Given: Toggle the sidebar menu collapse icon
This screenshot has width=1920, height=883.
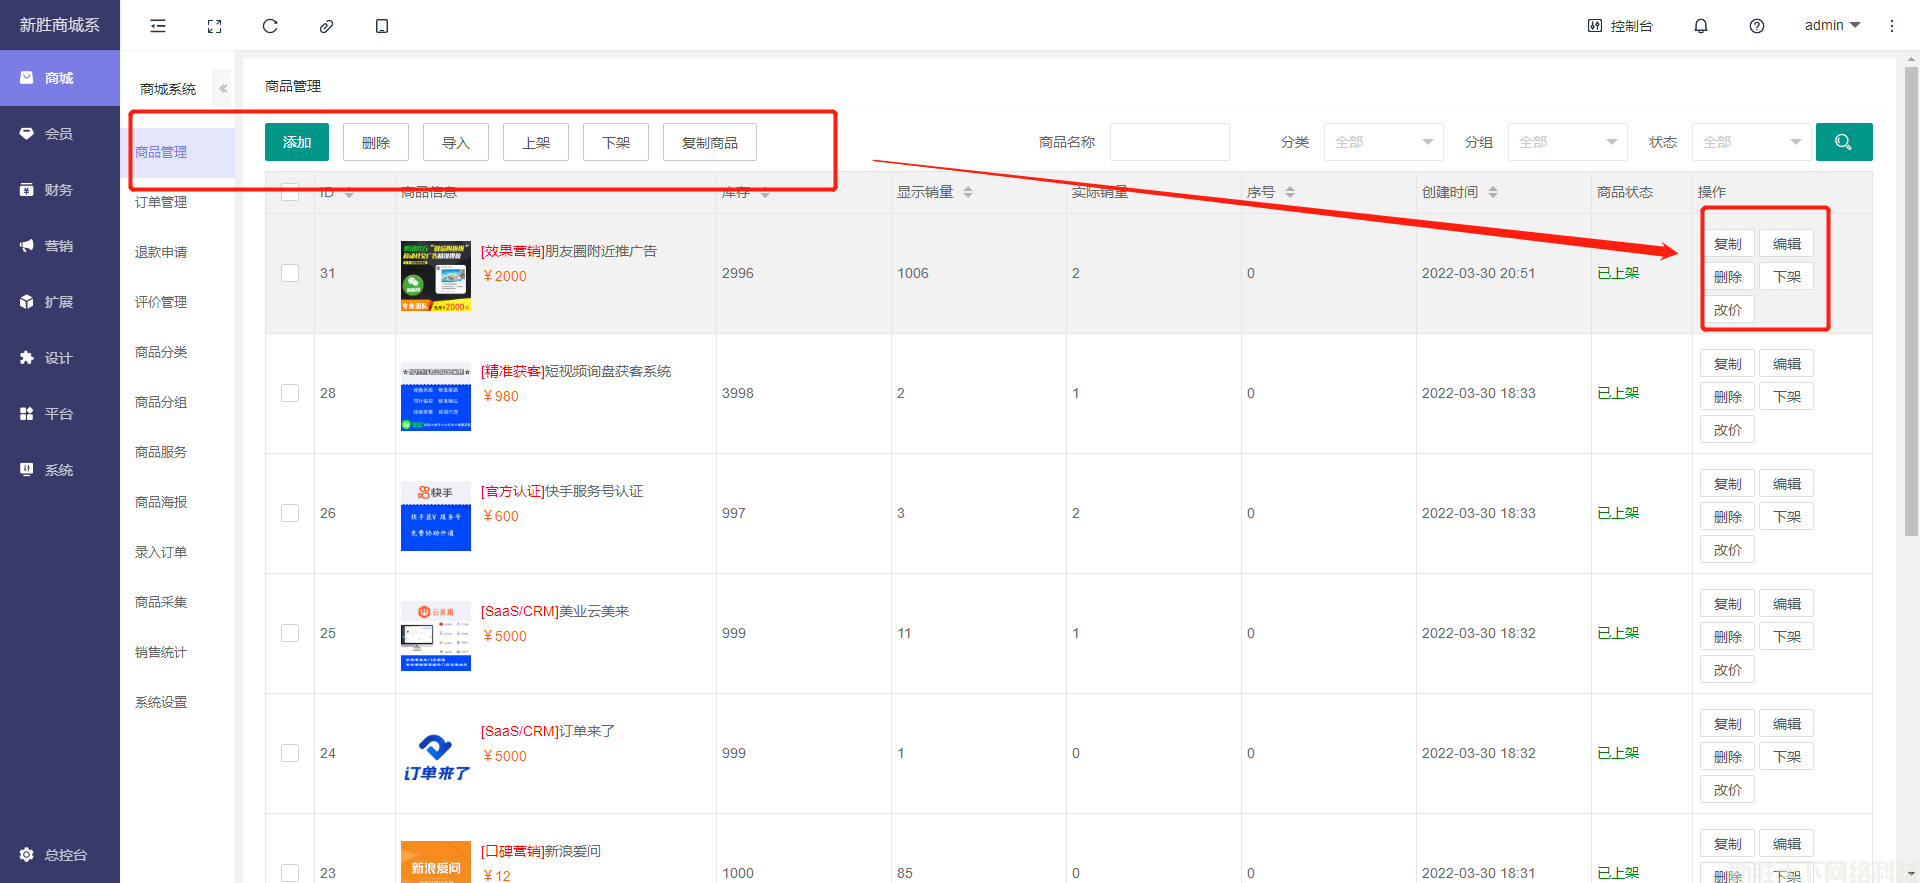Looking at the screenshot, I should tap(158, 26).
